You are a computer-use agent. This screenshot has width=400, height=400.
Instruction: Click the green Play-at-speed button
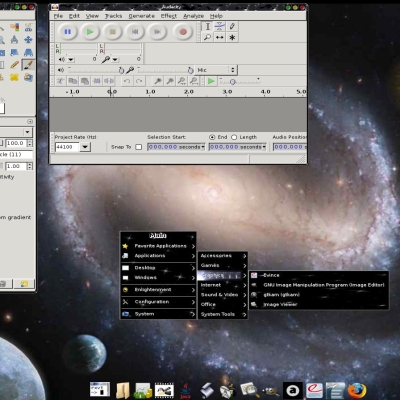pos(211,81)
